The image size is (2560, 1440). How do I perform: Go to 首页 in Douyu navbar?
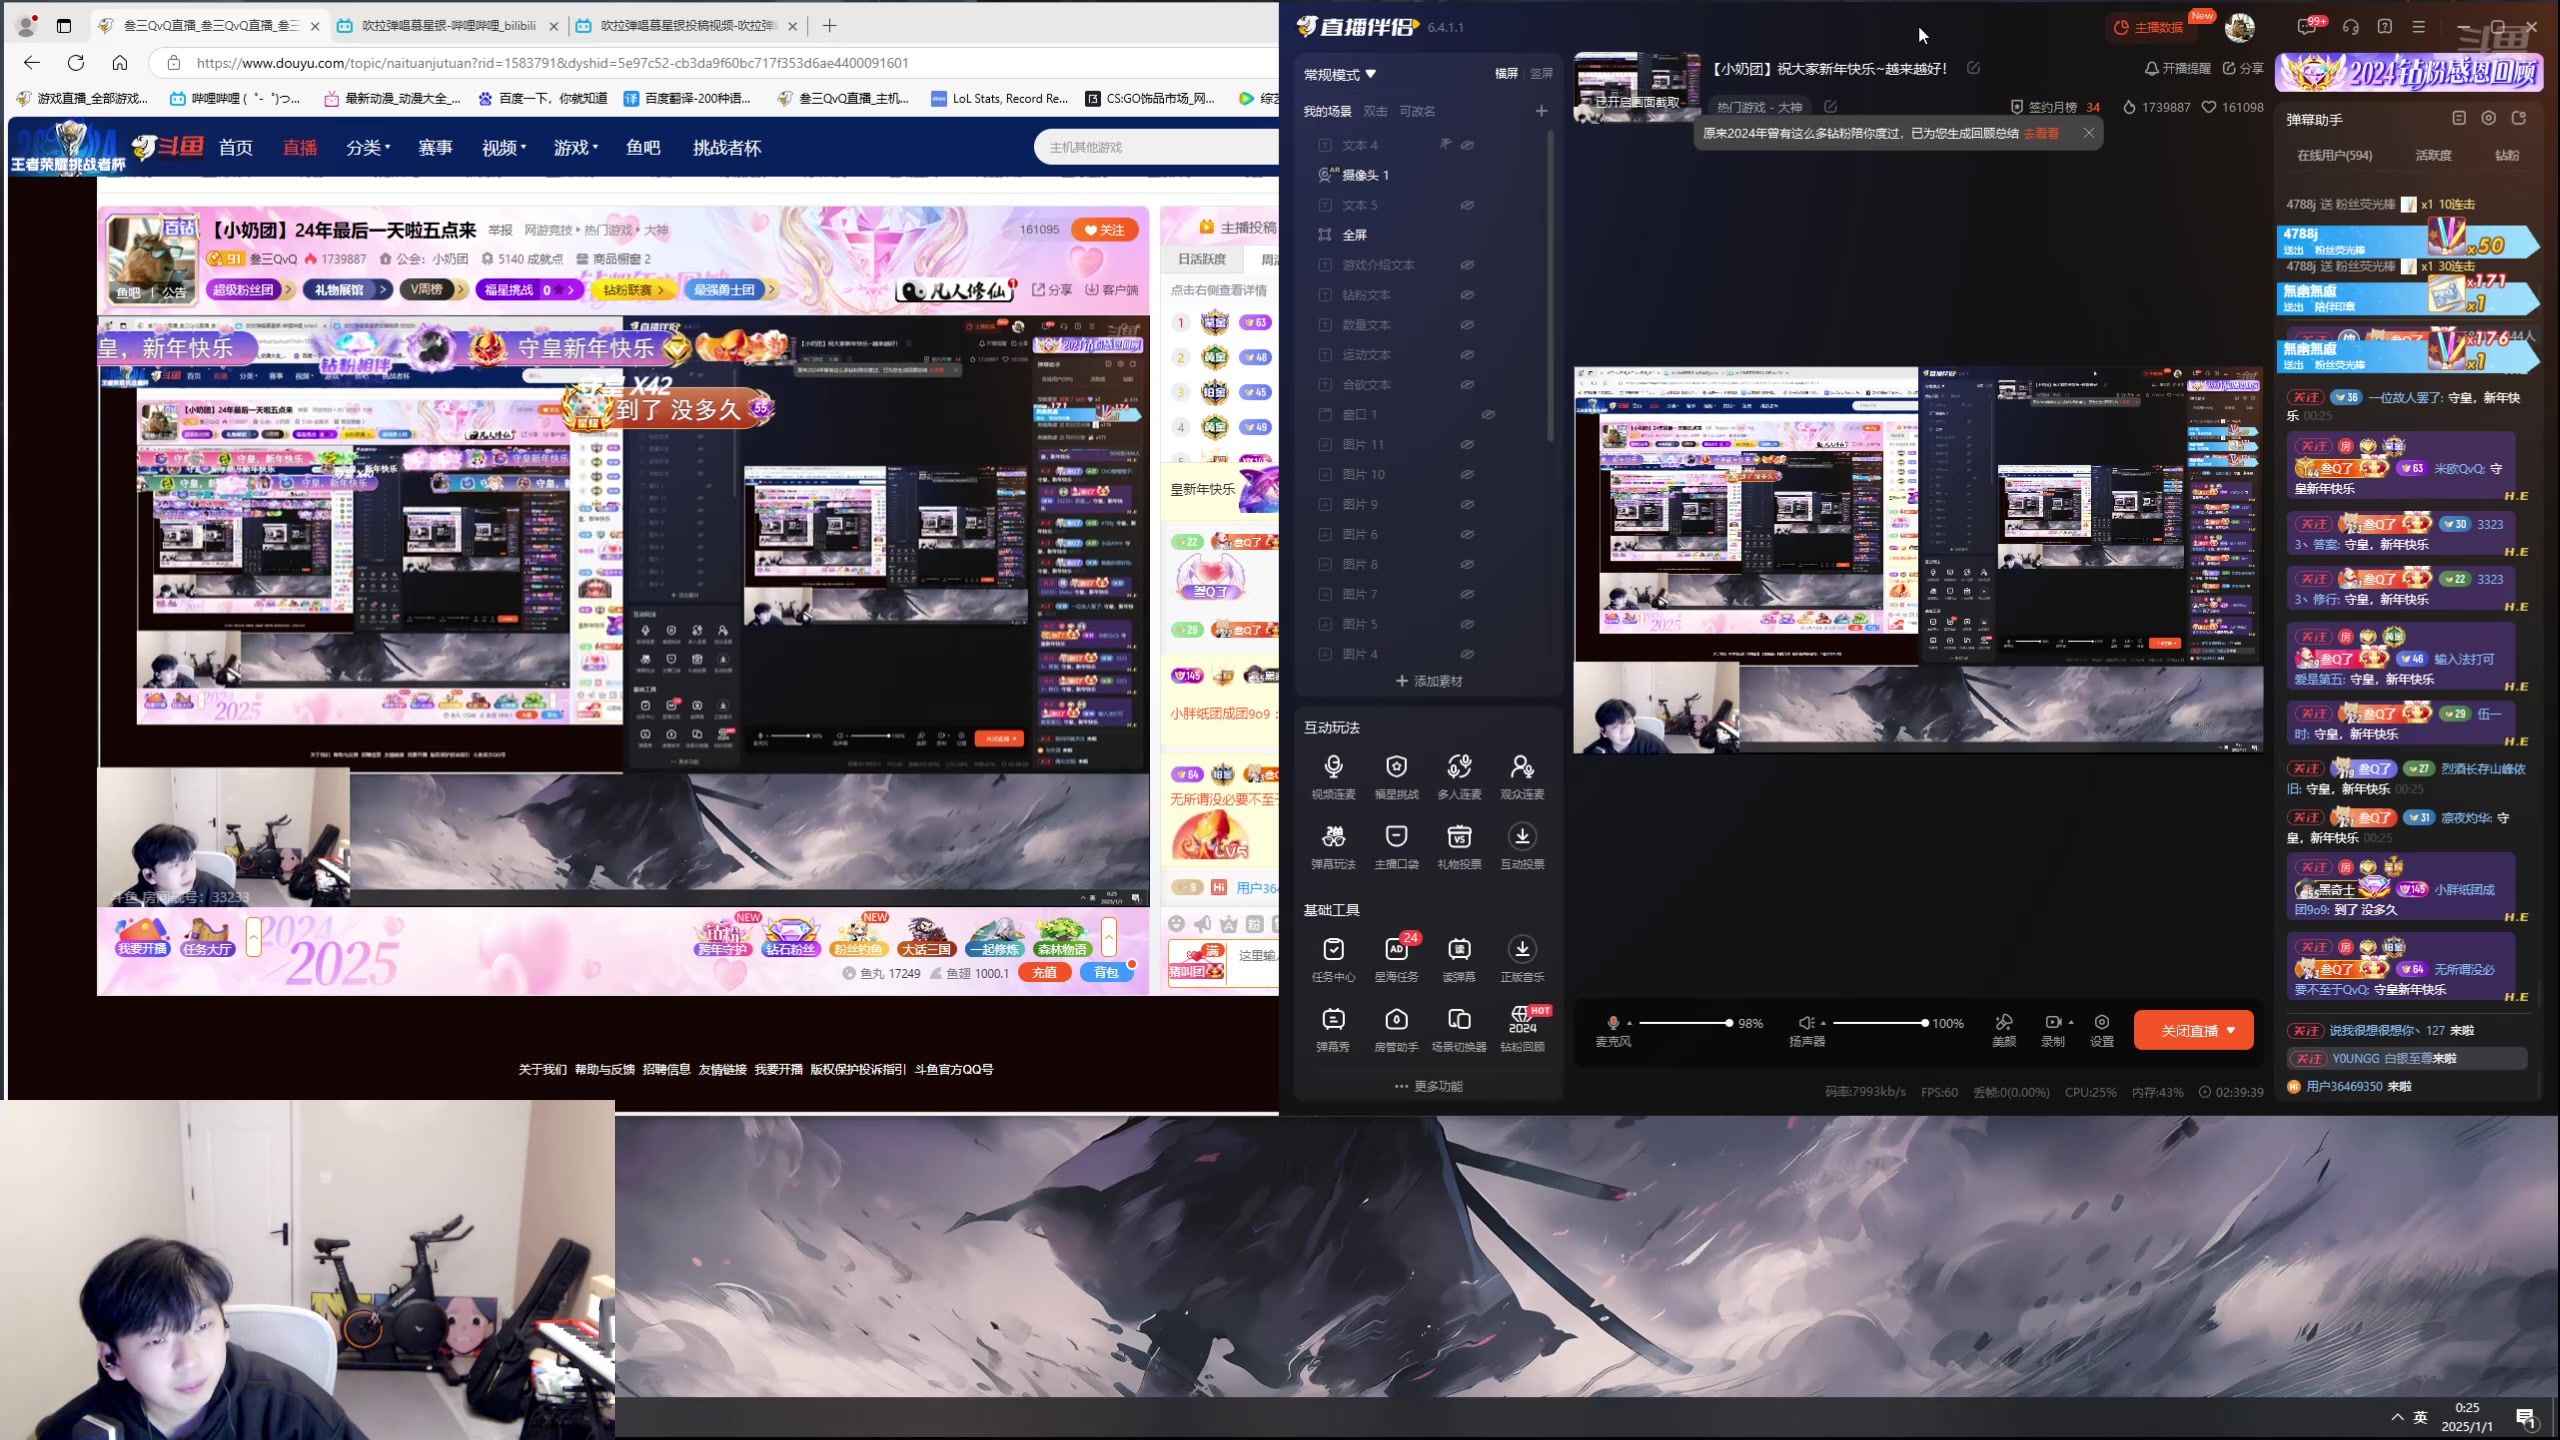coord(236,148)
